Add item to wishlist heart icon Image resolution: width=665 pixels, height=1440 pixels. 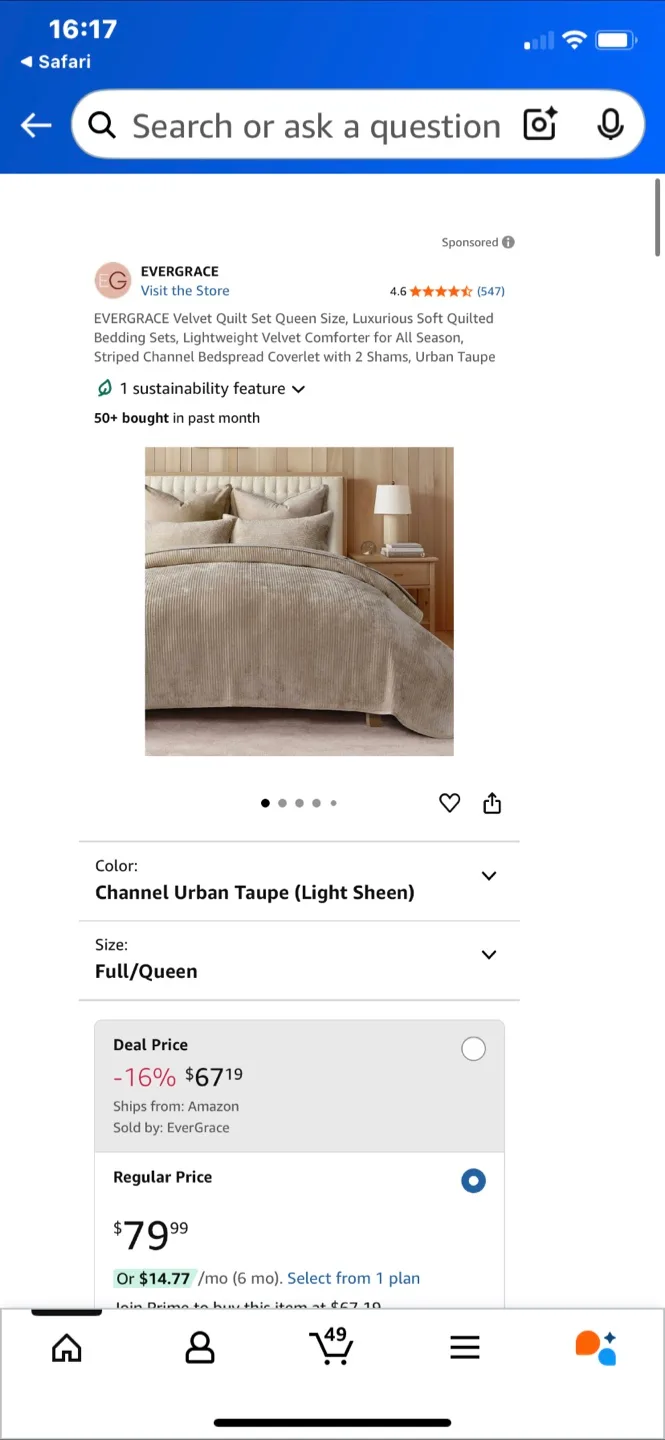pos(450,803)
